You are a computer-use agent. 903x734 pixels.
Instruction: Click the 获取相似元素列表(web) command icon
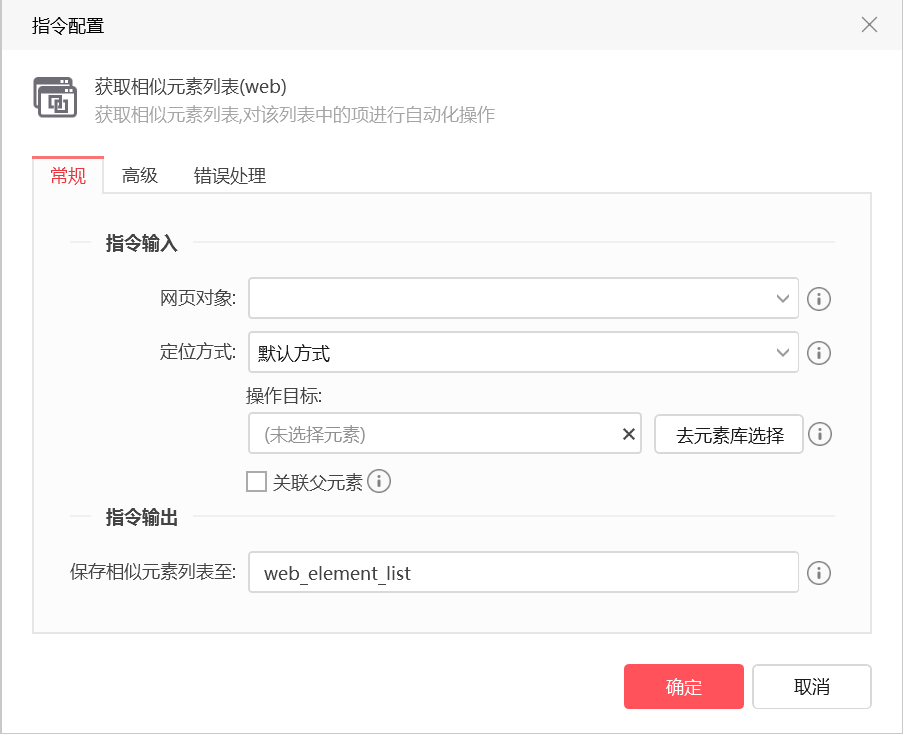click(x=55, y=97)
